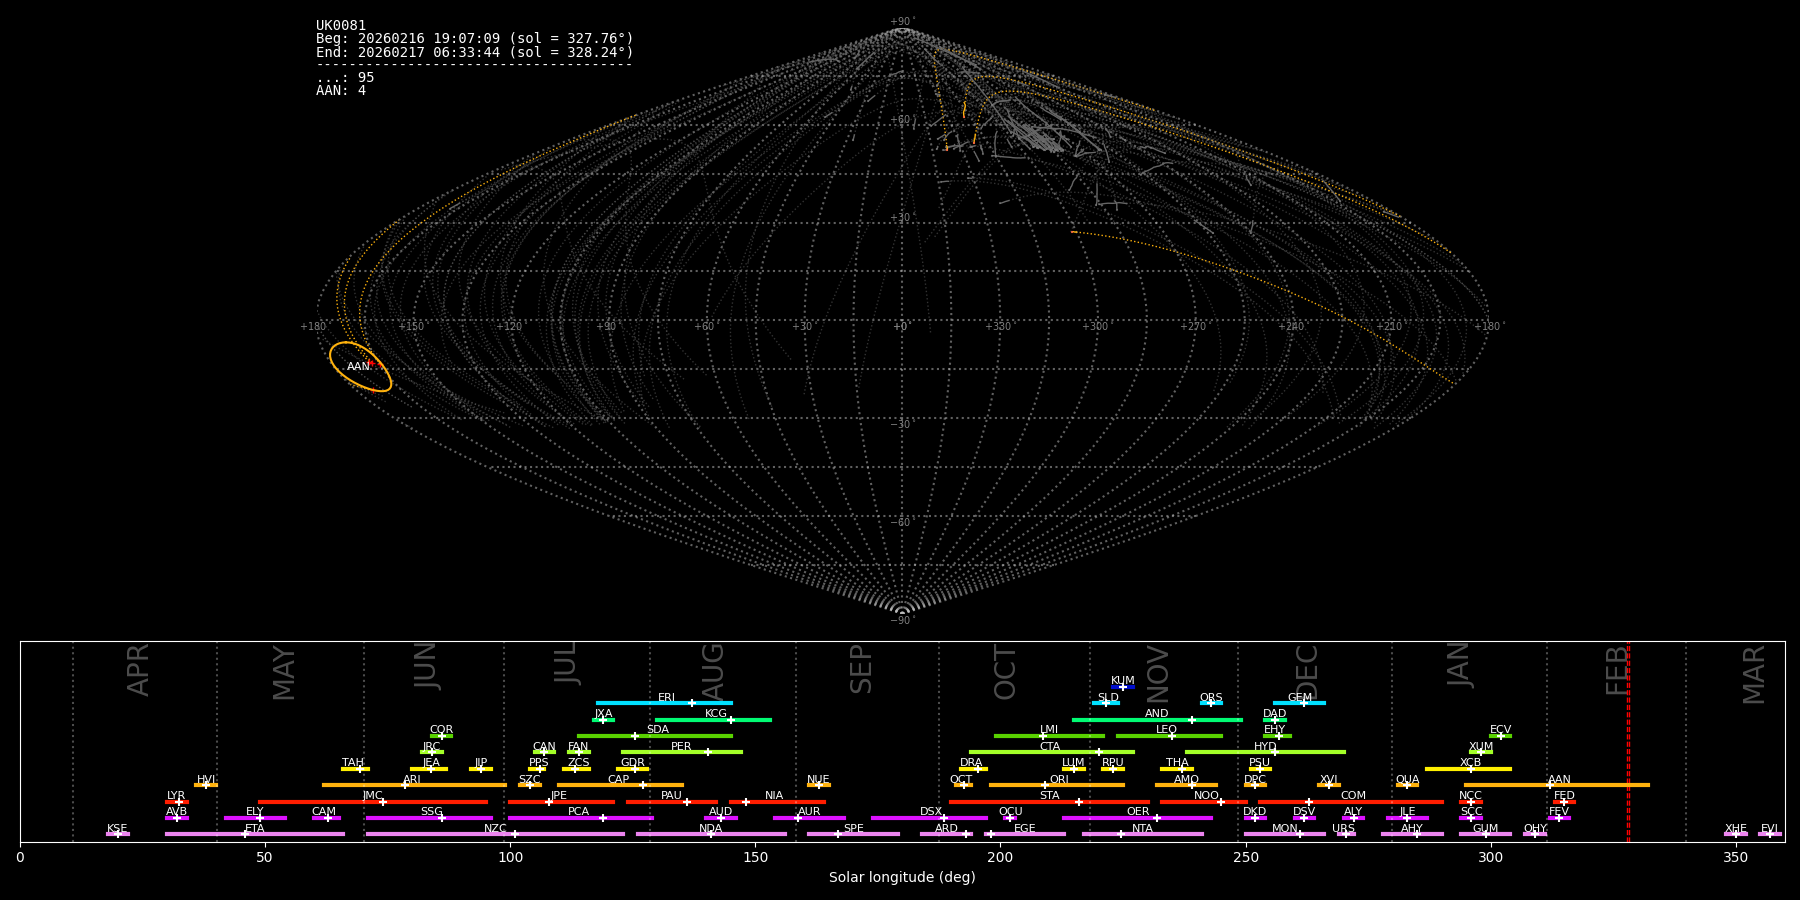This screenshot has width=1800, height=900.
Task: Click the STA shower label
Action: (1049, 796)
